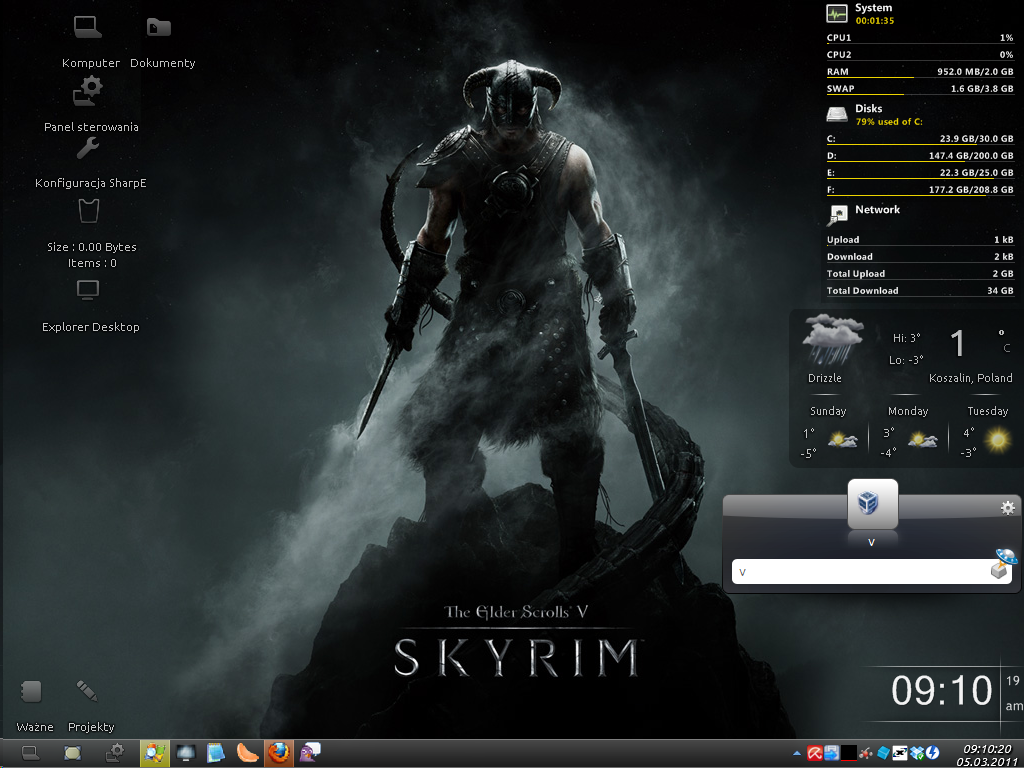The width and height of the screenshot is (1024, 768).
Task: Click the gear control panel icon in taskbar
Action: 115,754
